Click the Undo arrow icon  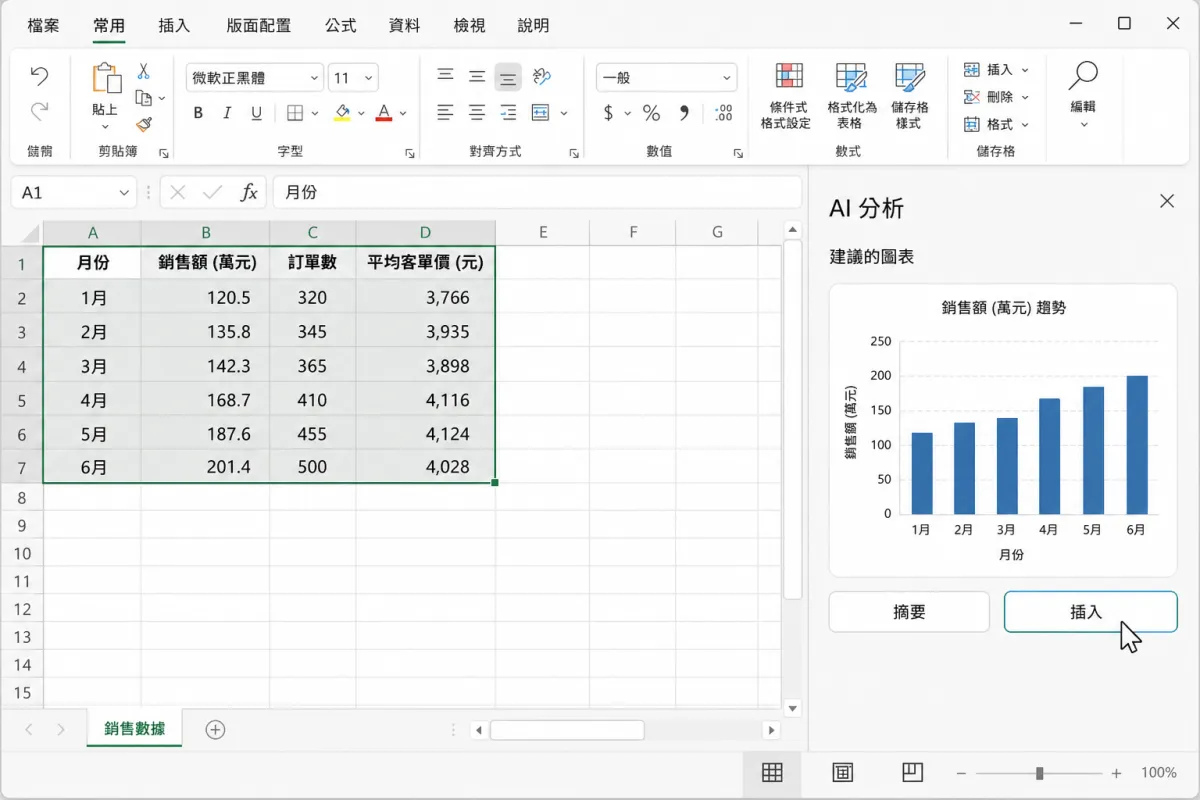pyautogui.click(x=39, y=75)
